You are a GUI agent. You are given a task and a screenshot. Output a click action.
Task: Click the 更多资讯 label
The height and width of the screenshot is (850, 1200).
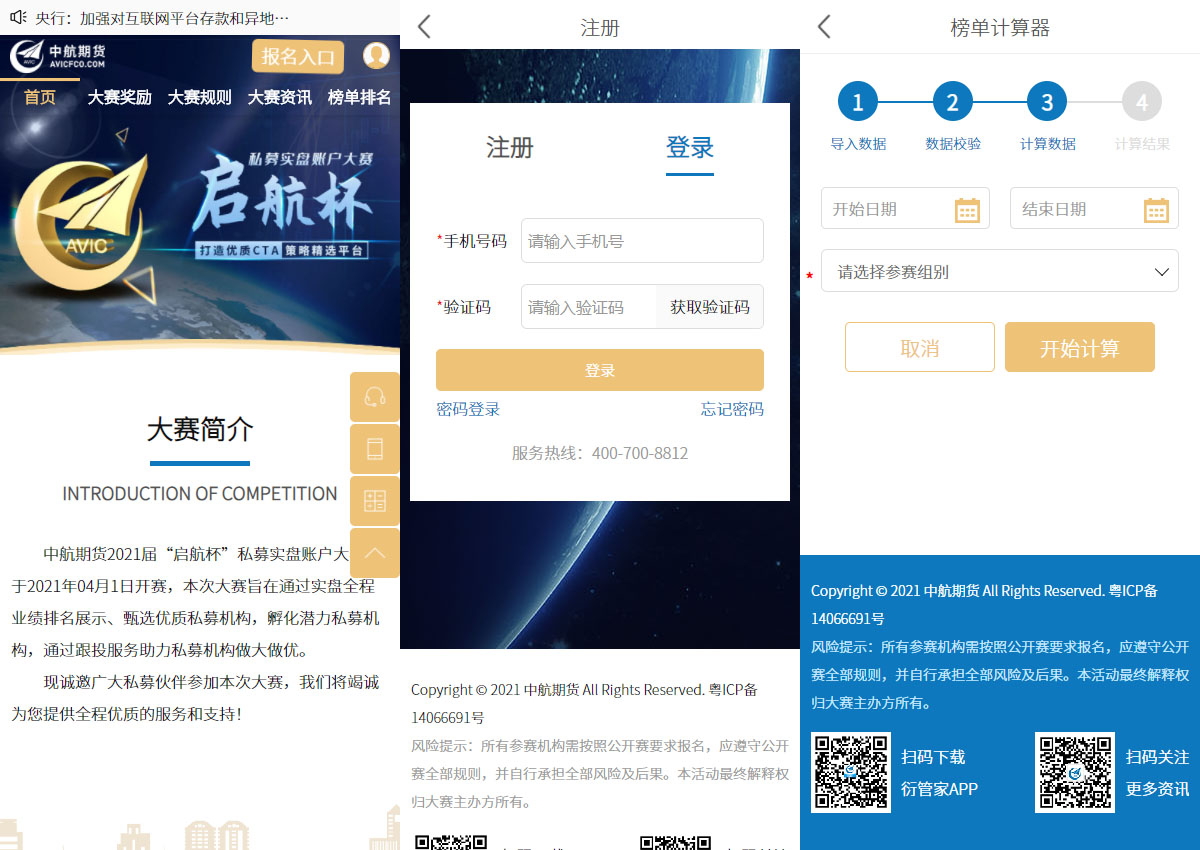(1157, 789)
